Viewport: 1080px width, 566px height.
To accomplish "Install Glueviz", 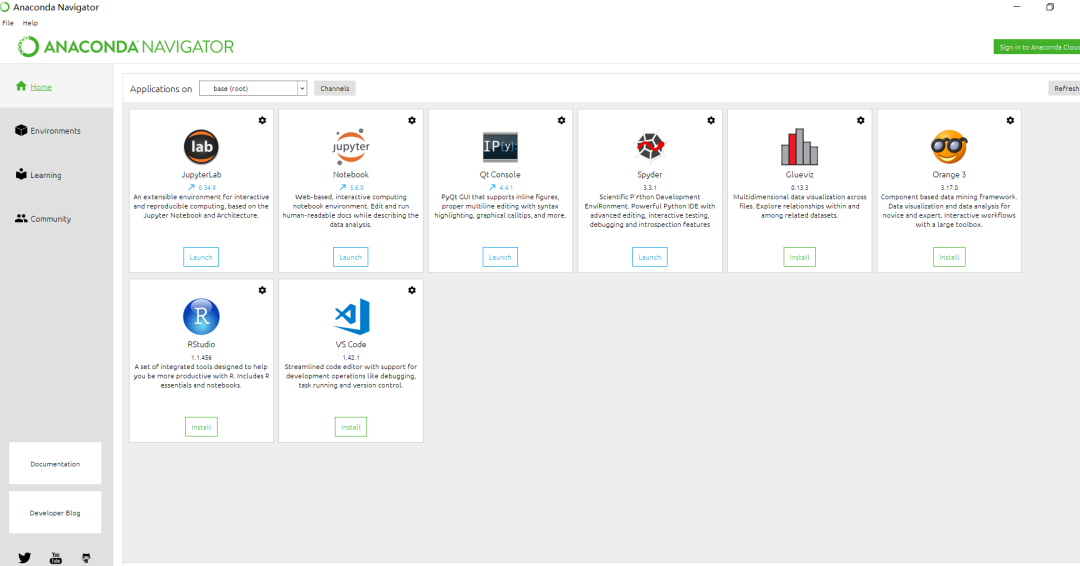I will pos(799,257).
